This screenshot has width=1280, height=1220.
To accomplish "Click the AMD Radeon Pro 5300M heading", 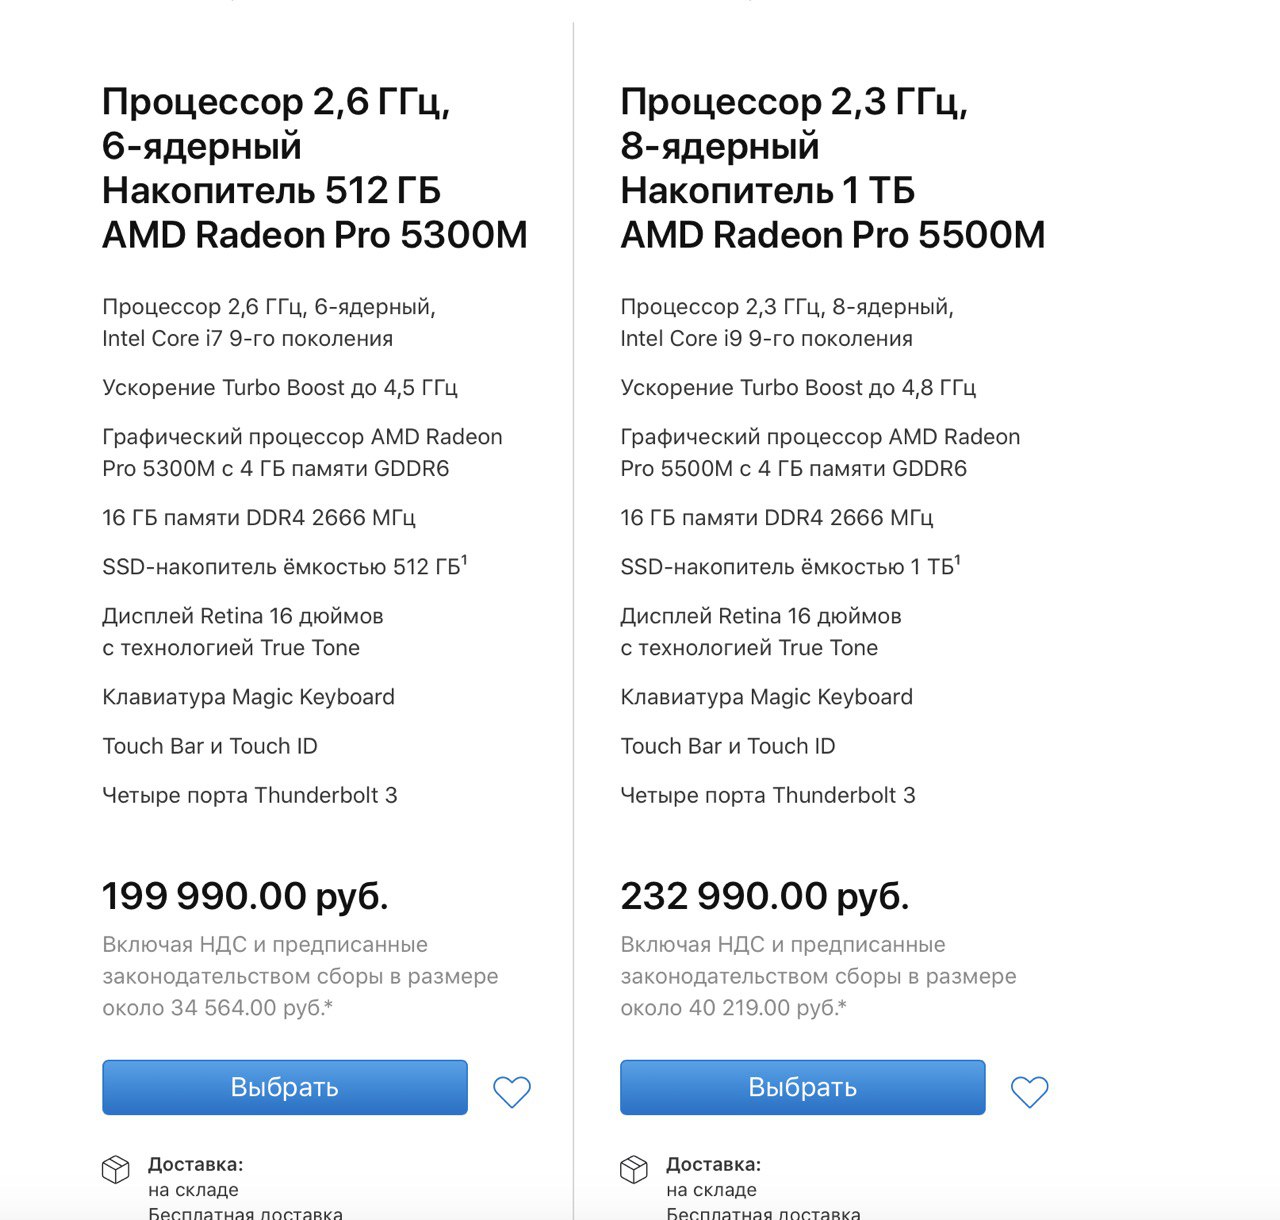I will pyautogui.click(x=315, y=235).
